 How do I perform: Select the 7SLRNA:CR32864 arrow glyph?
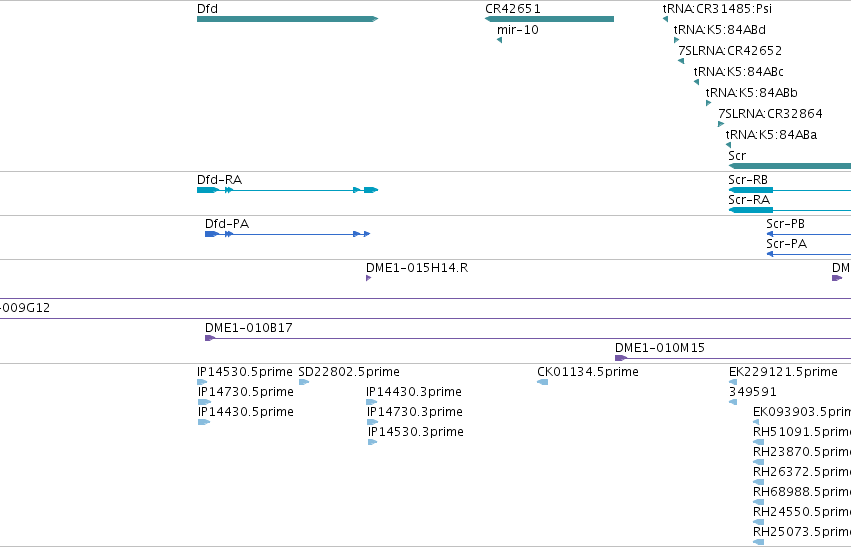[x=721, y=124]
